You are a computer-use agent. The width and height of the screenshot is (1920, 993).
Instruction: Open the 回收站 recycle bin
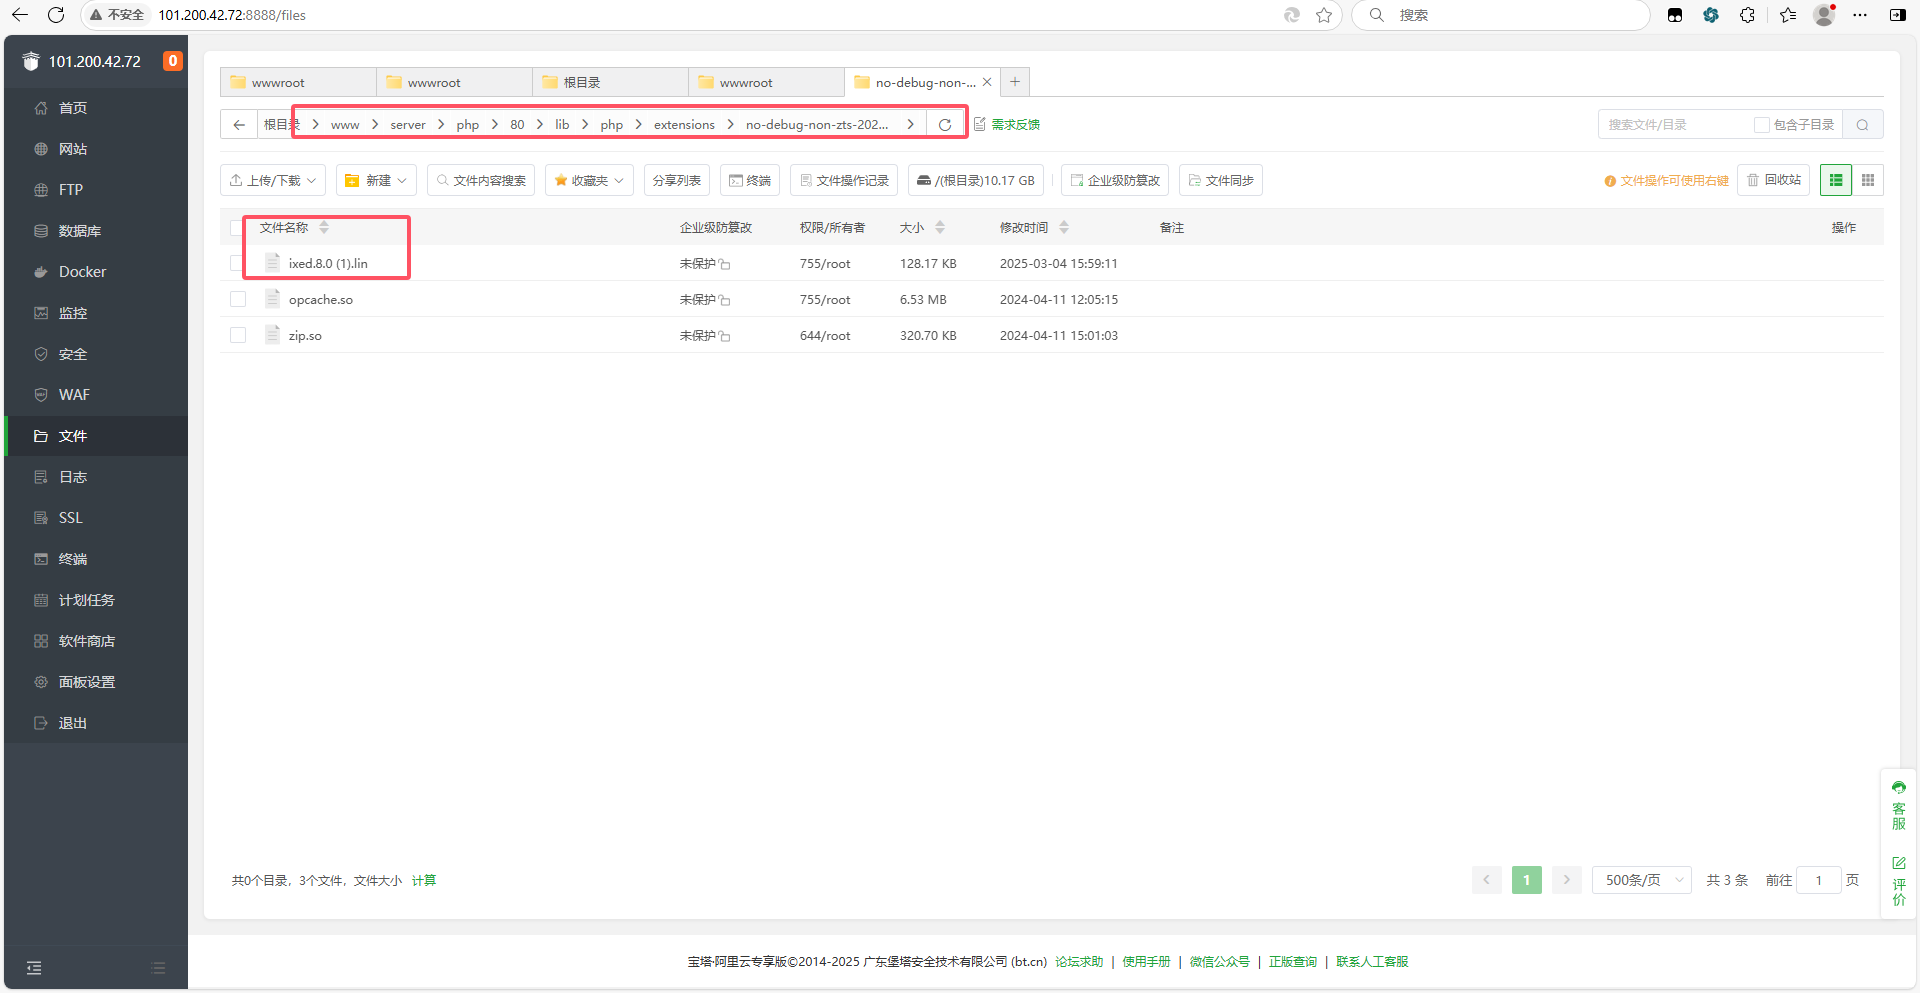pos(1773,180)
